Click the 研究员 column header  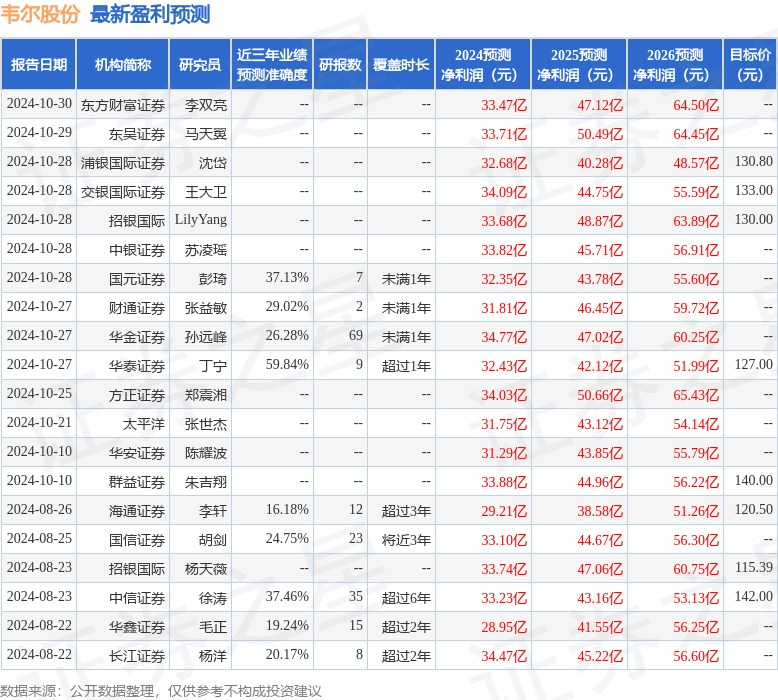pyautogui.click(x=200, y=64)
